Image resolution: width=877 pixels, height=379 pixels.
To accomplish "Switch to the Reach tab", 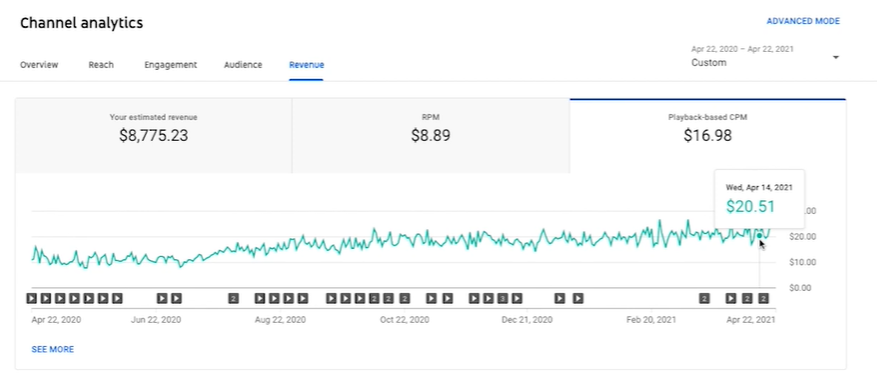I will click(101, 65).
